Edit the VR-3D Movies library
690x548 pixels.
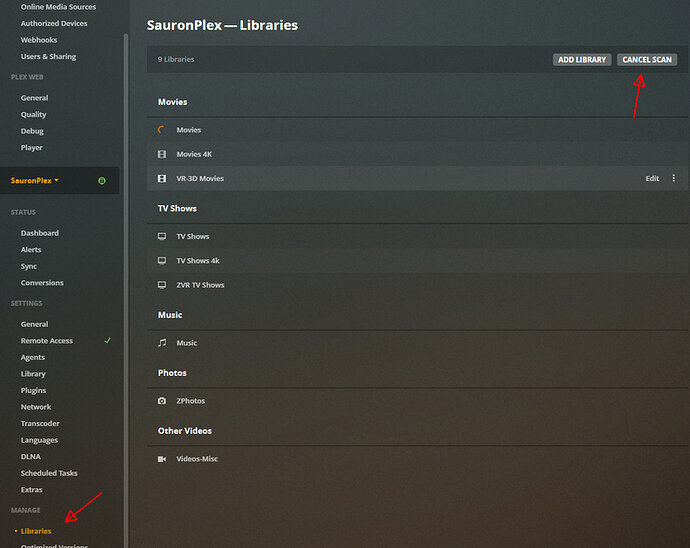(652, 178)
